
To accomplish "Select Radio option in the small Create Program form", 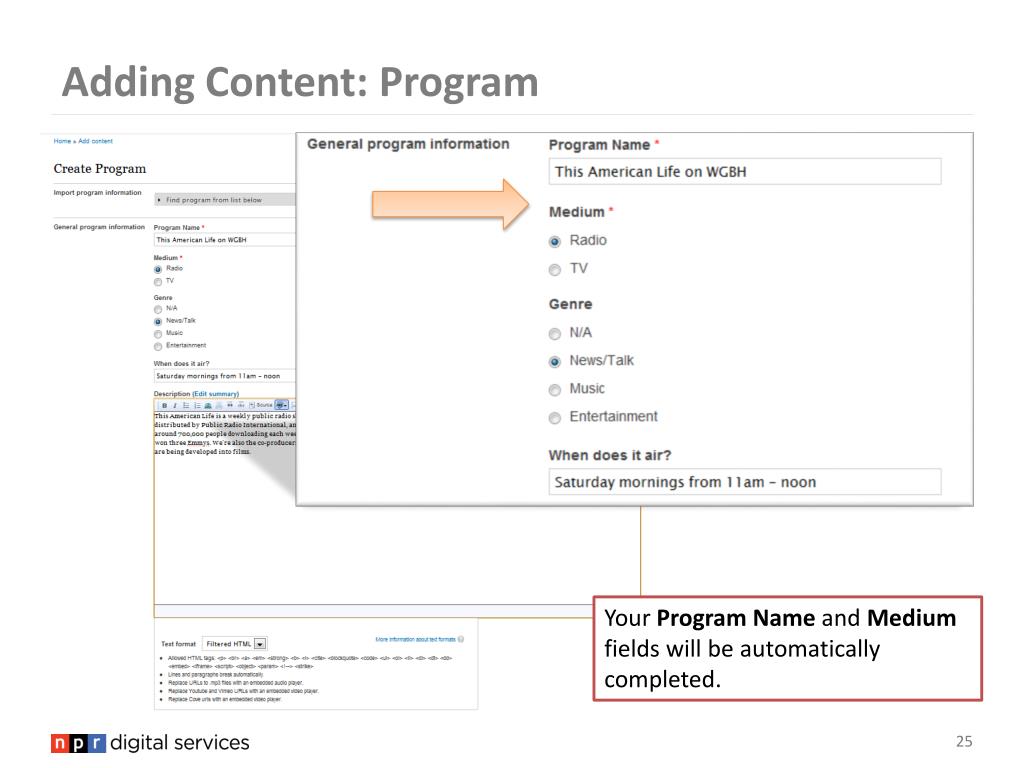I will (x=157, y=269).
